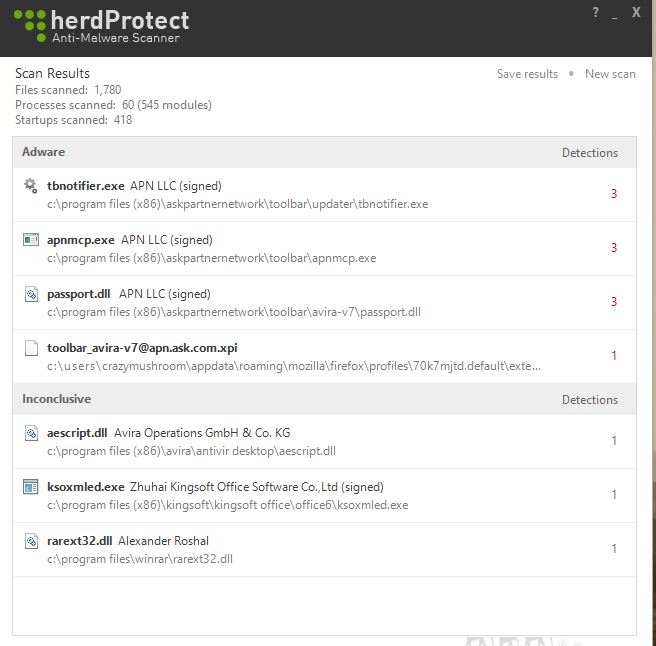Screen dimensions: 656x646
Task: Select the tbnotifier.exe result row
Action: pyautogui.click(x=300, y=194)
